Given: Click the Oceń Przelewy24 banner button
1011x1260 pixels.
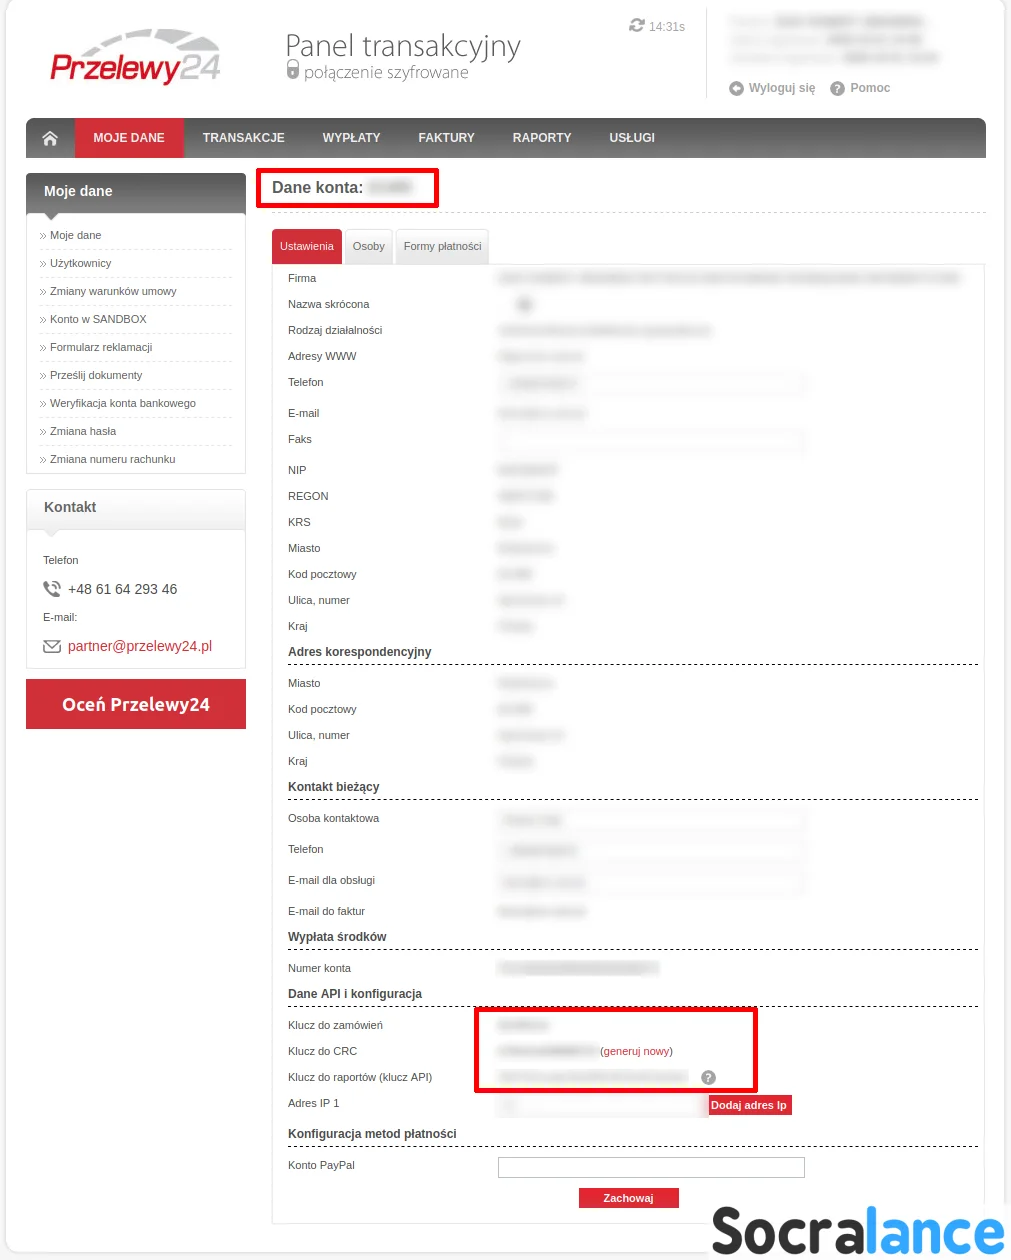Looking at the screenshot, I should pos(136,704).
